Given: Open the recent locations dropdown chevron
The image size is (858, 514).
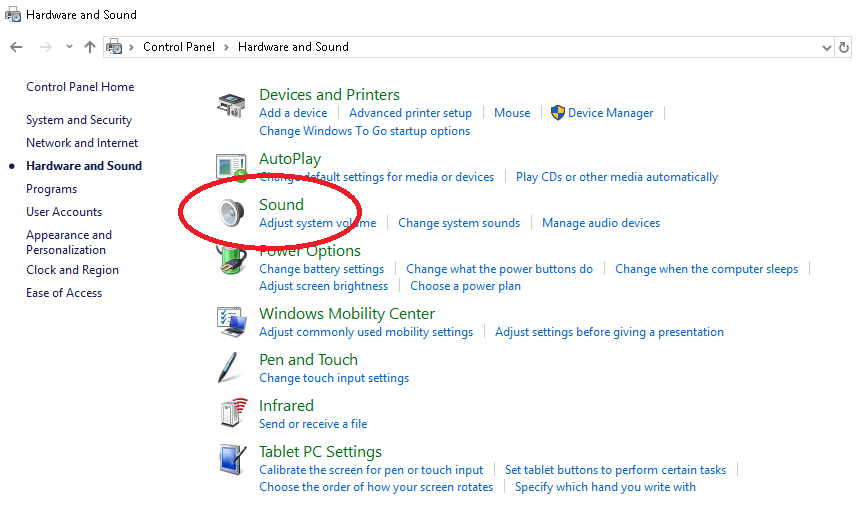Looking at the screenshot, I should pyautogui.click(x=69, y=47).
